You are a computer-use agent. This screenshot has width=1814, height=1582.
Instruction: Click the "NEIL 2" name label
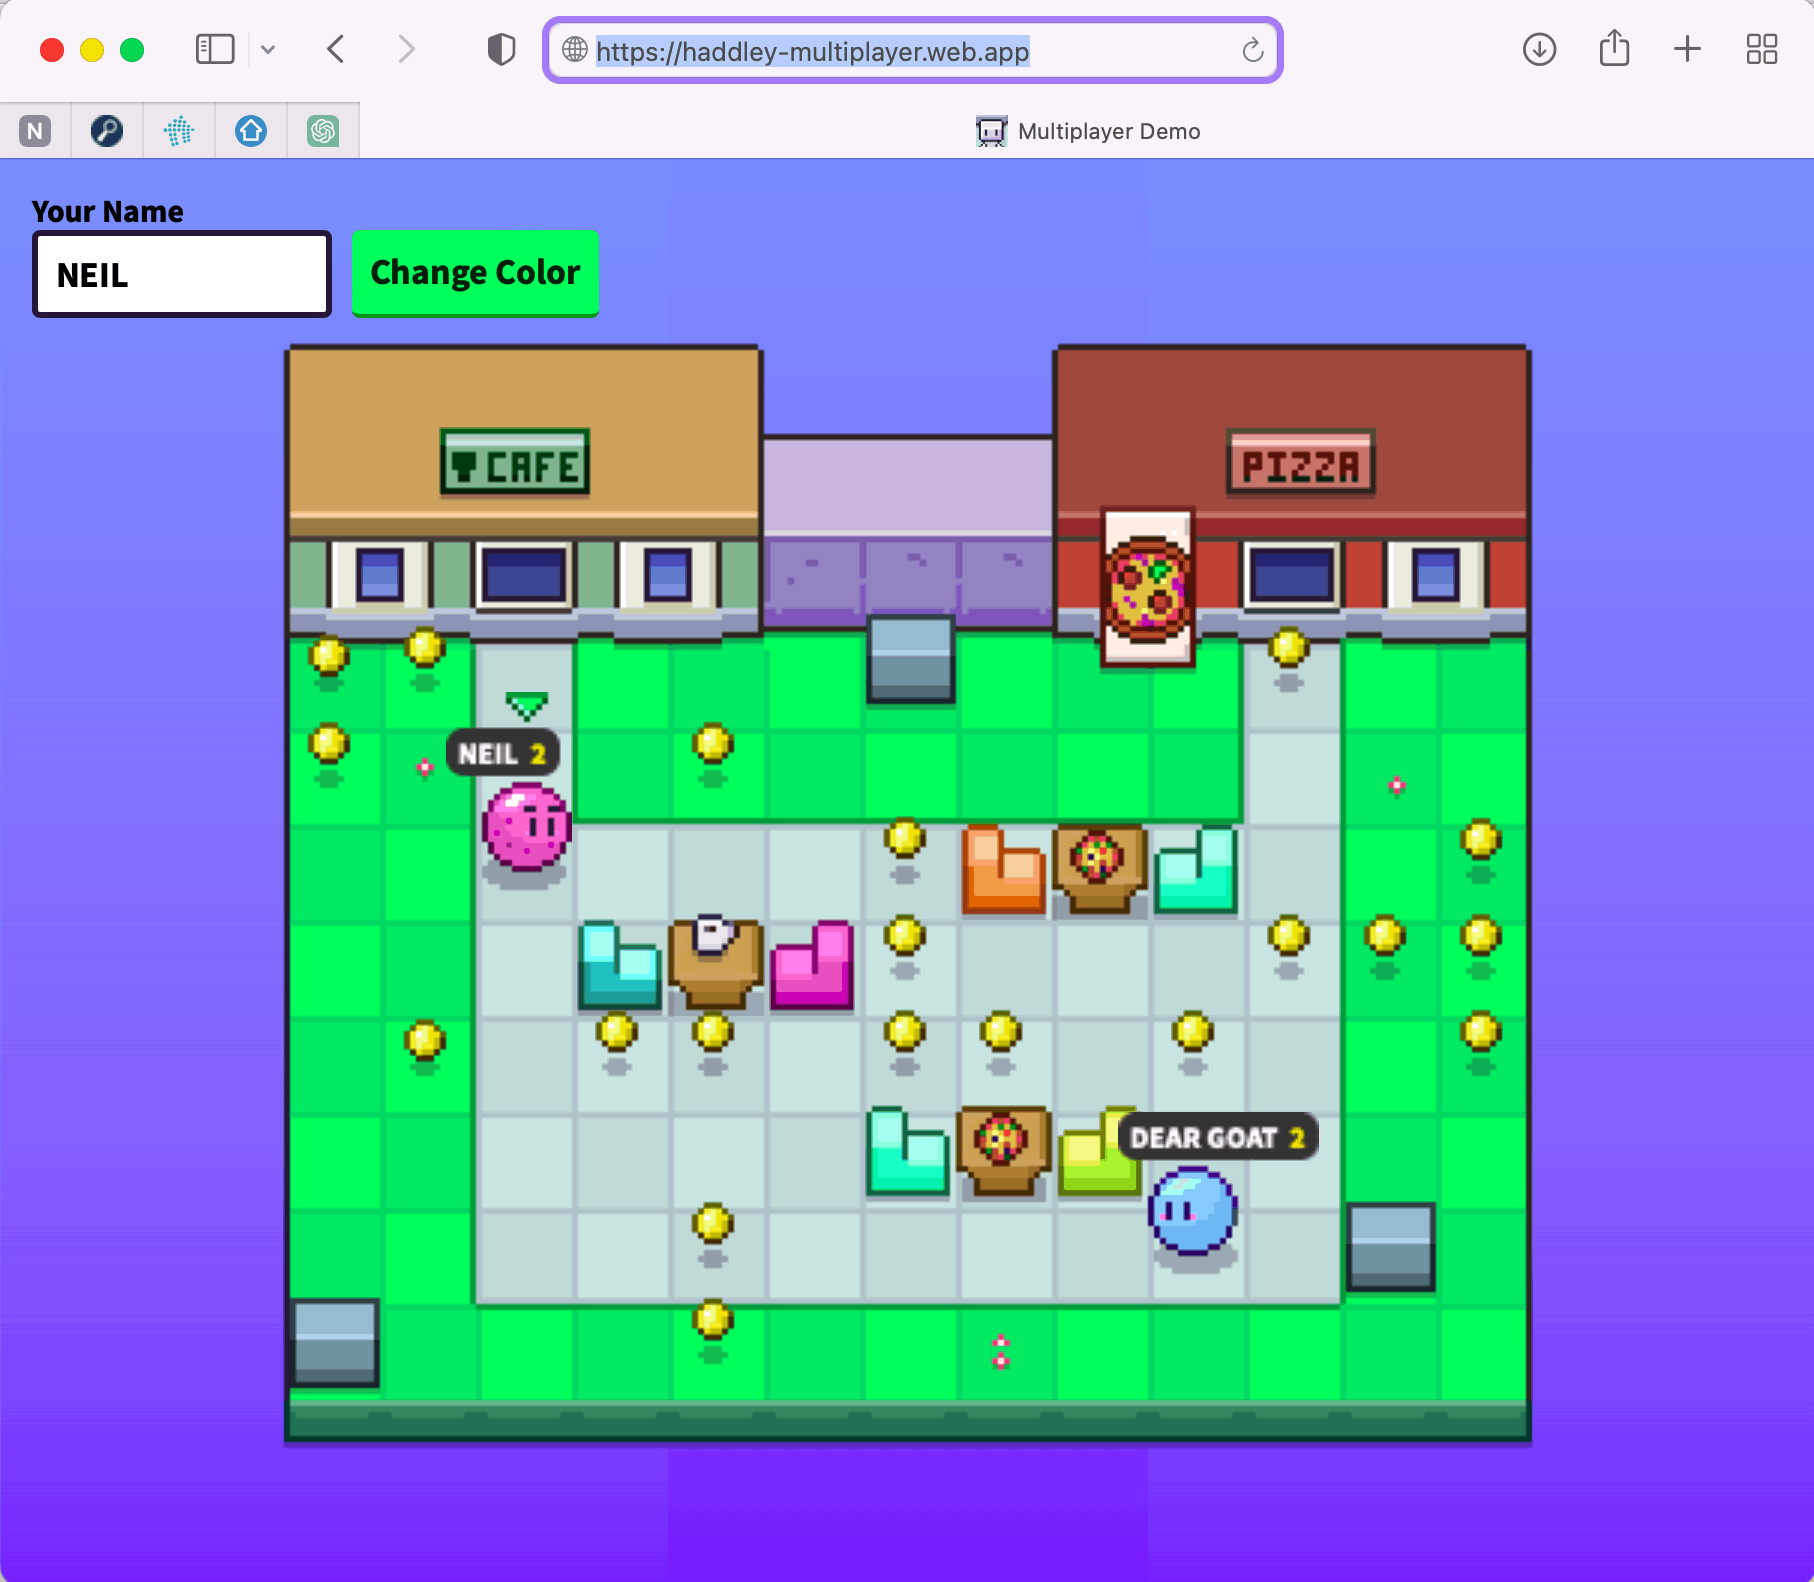tap(502, 753)
